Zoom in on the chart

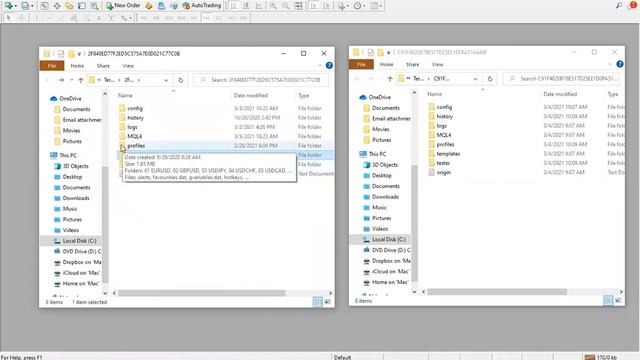point(273,6)
